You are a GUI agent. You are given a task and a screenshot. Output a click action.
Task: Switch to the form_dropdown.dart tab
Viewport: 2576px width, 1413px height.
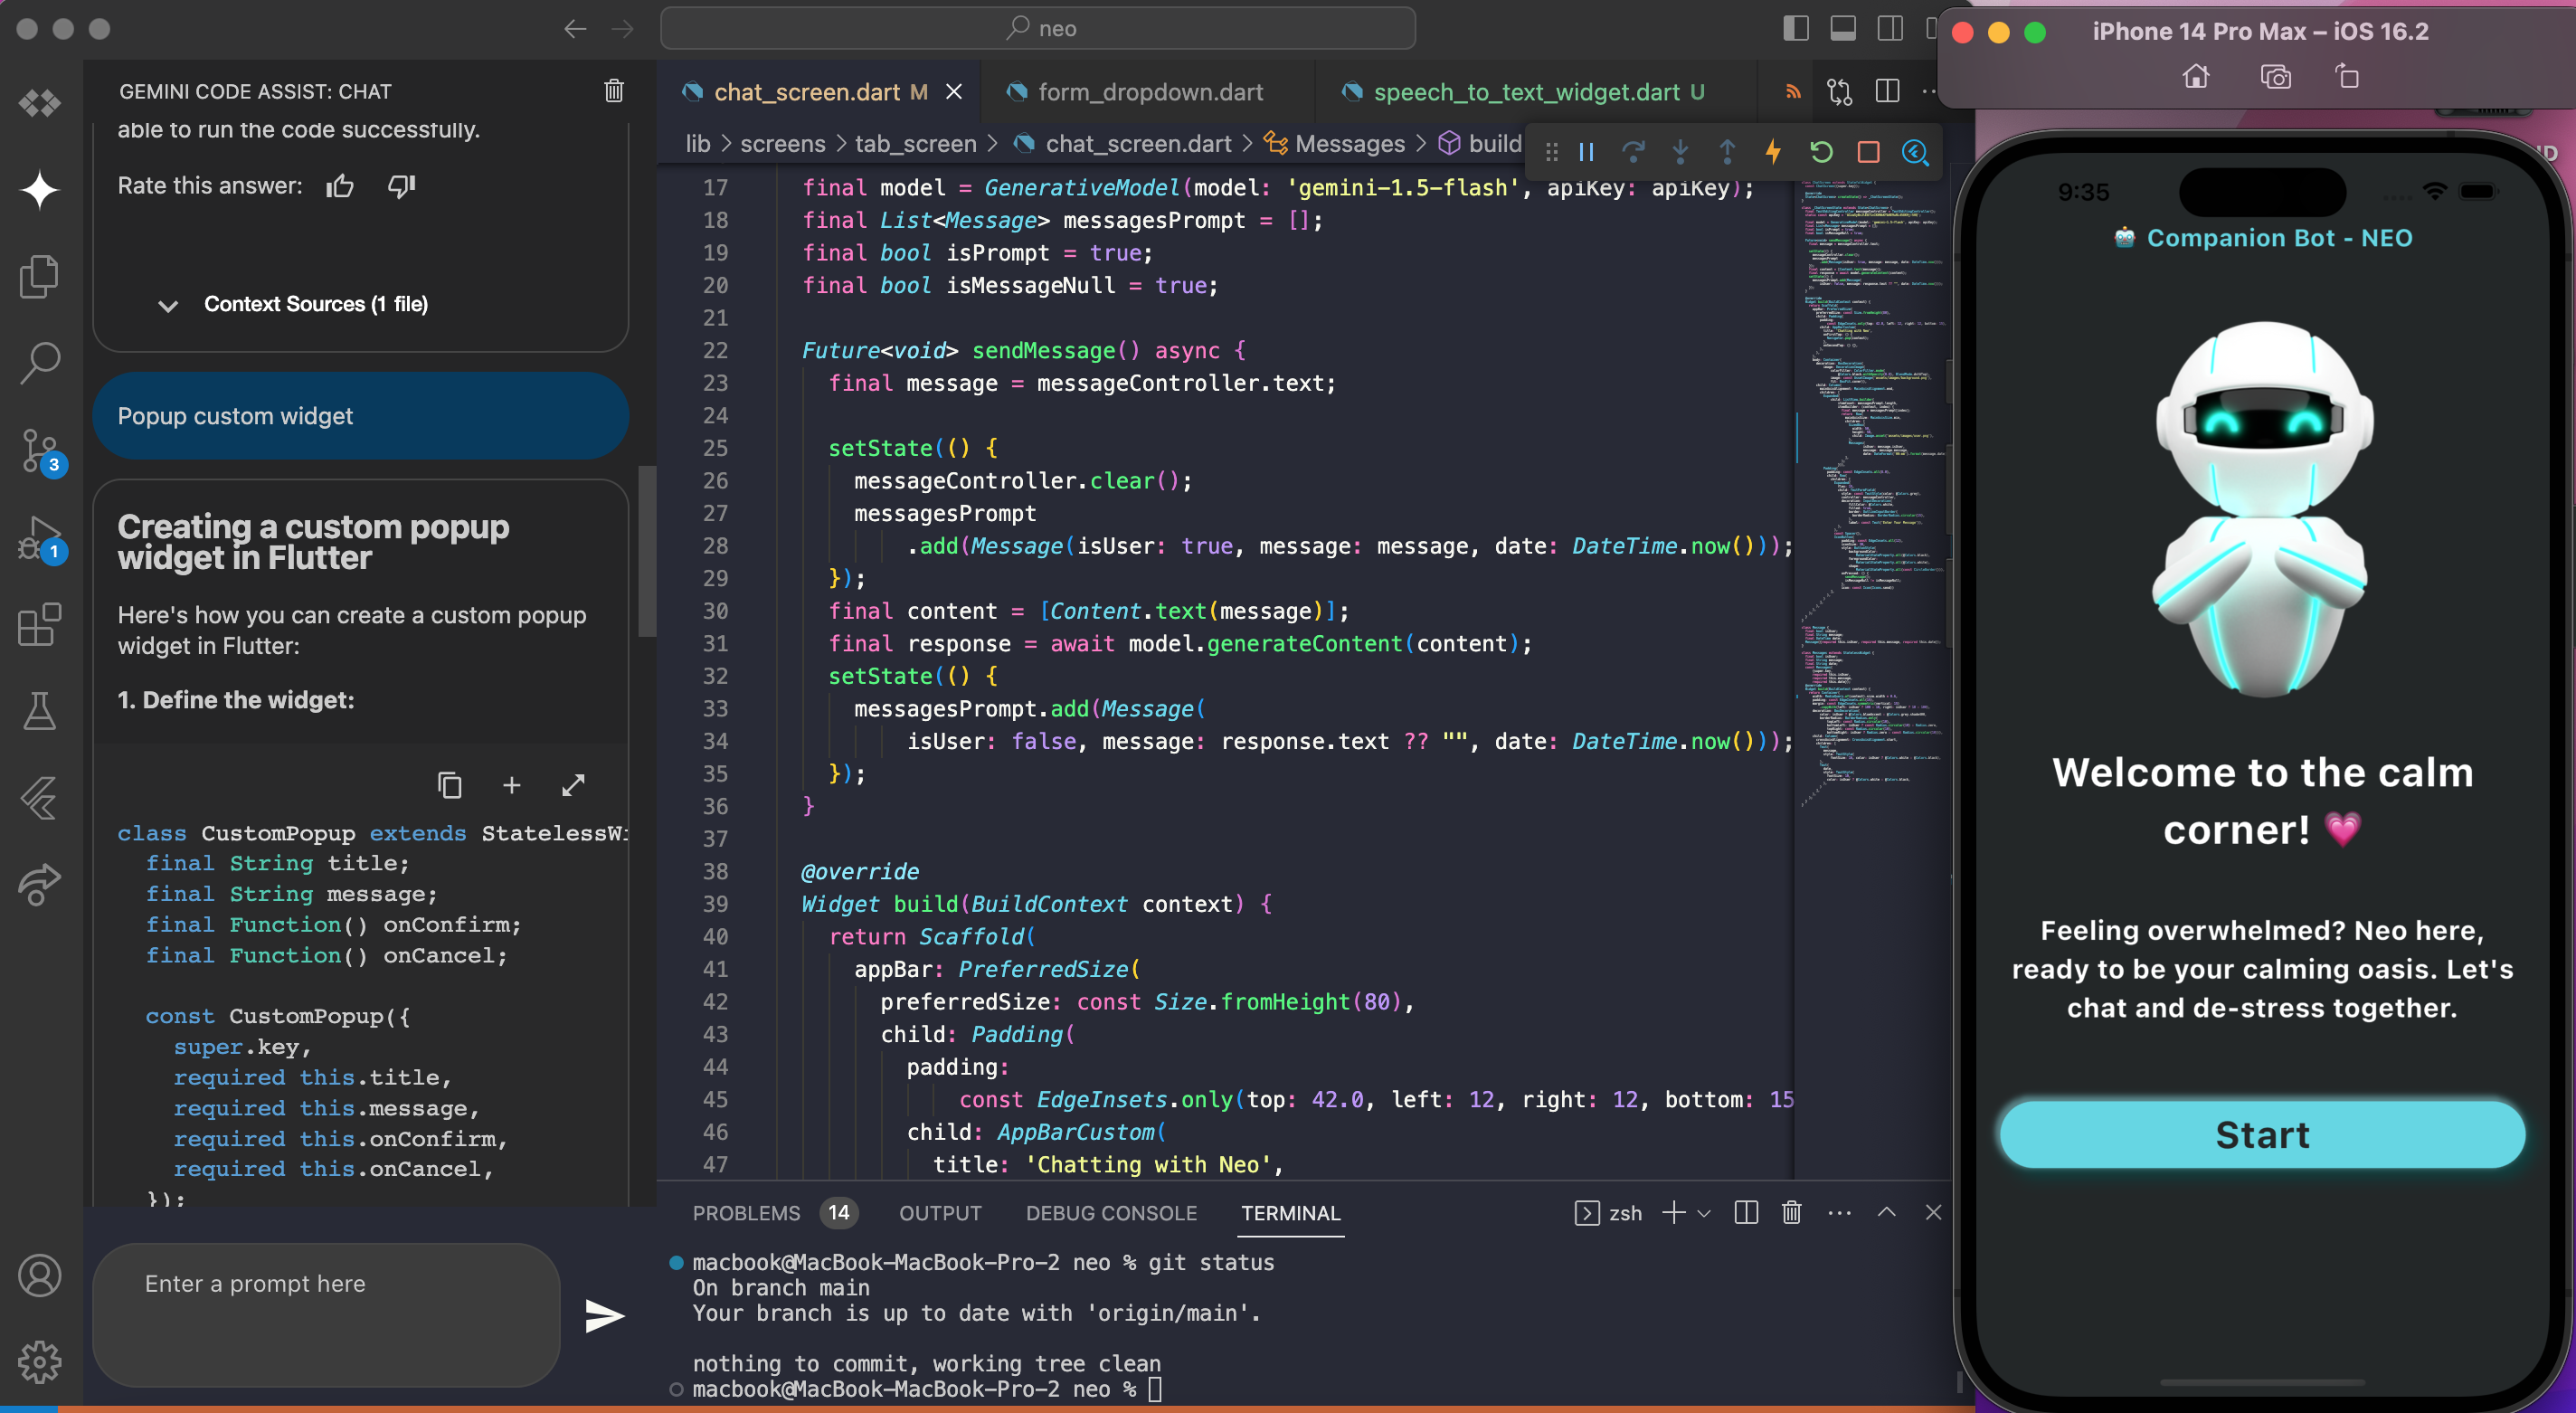(x=1150, y=92)
